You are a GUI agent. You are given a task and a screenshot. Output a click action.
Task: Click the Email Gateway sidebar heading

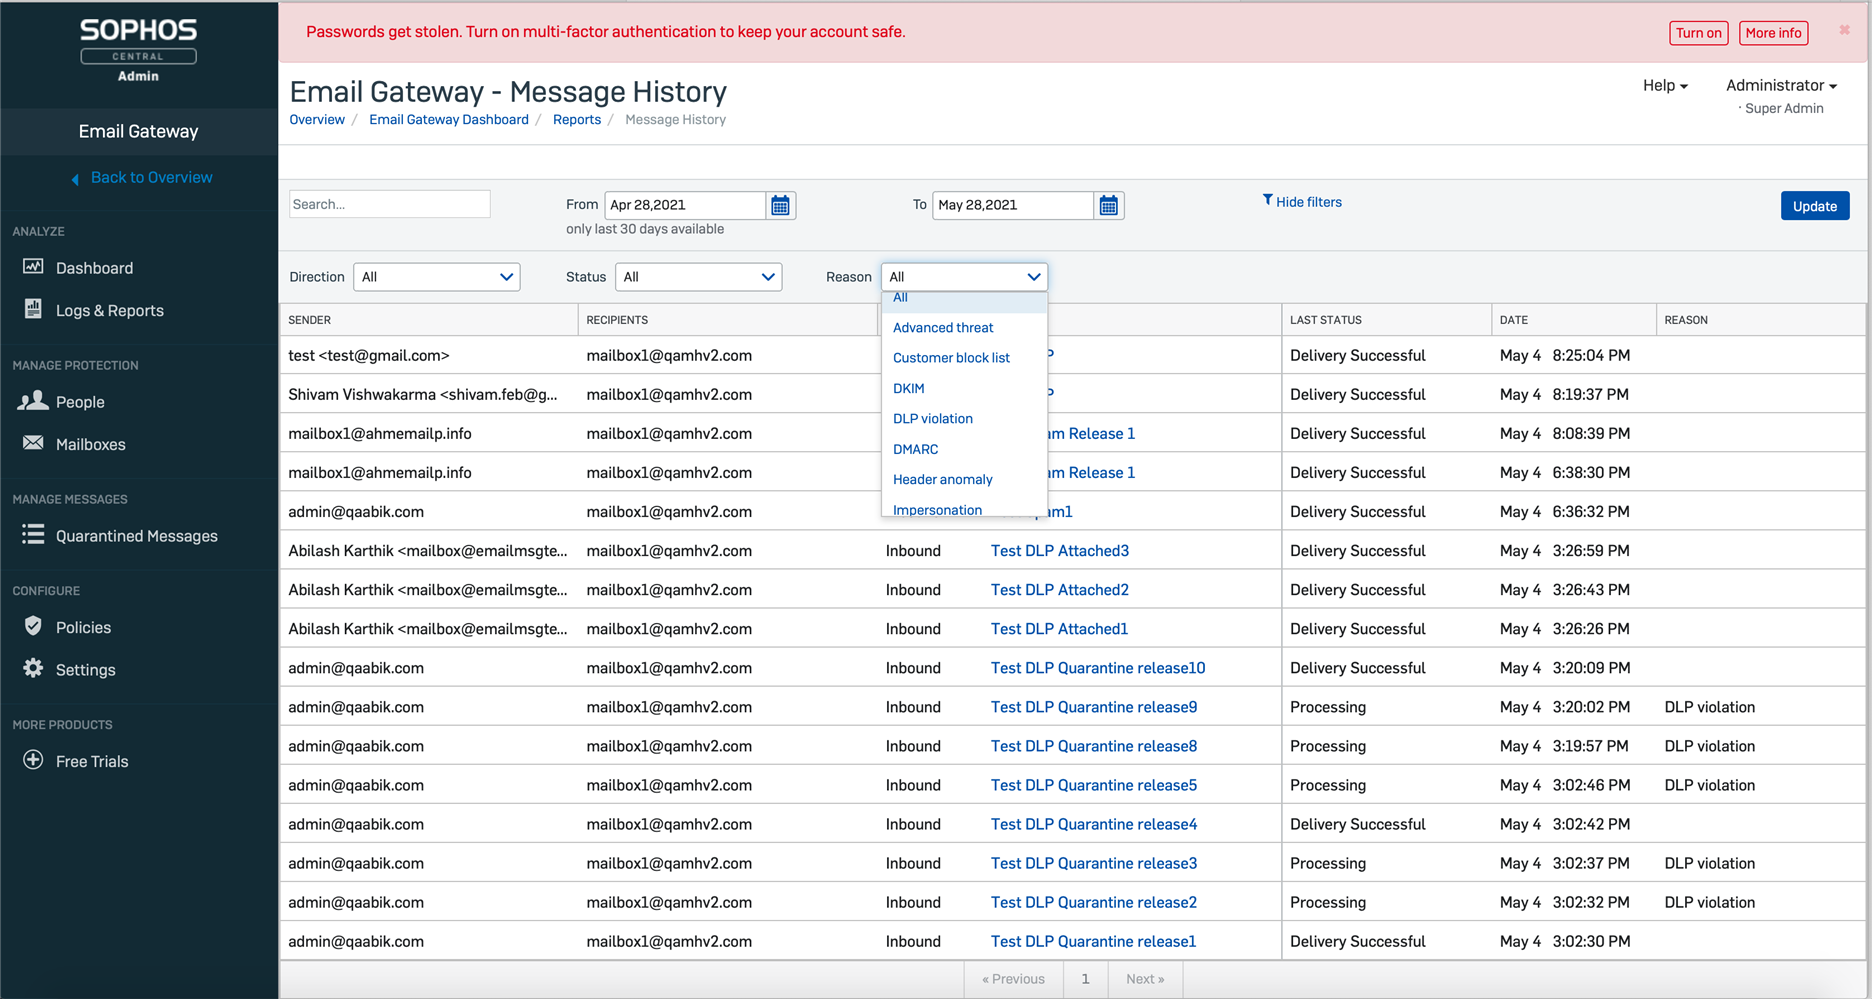139,131
